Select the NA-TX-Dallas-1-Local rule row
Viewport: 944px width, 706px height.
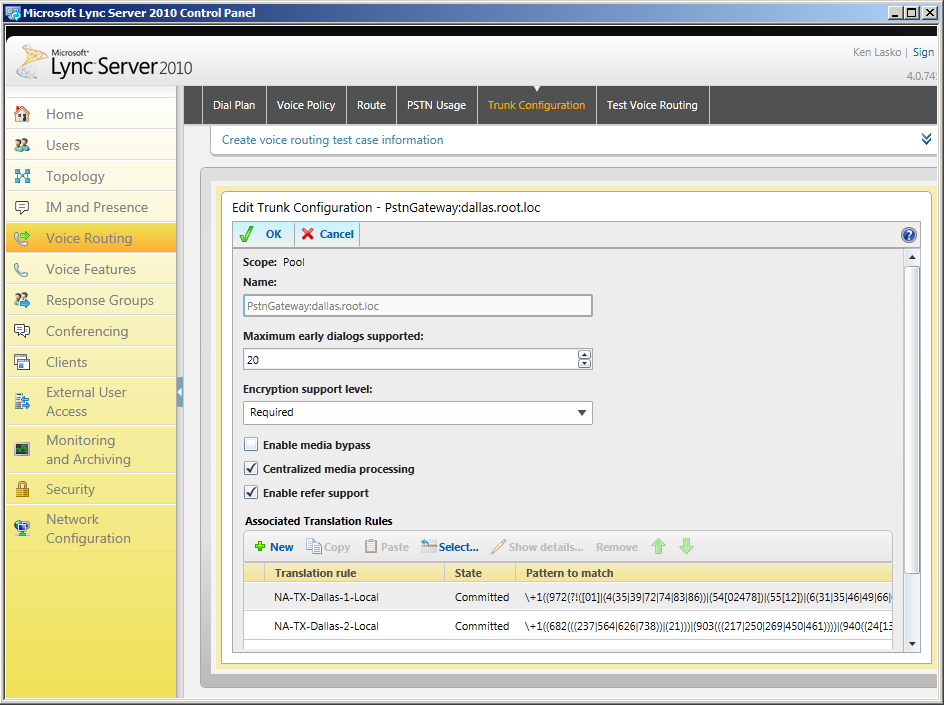coord(568,597)
